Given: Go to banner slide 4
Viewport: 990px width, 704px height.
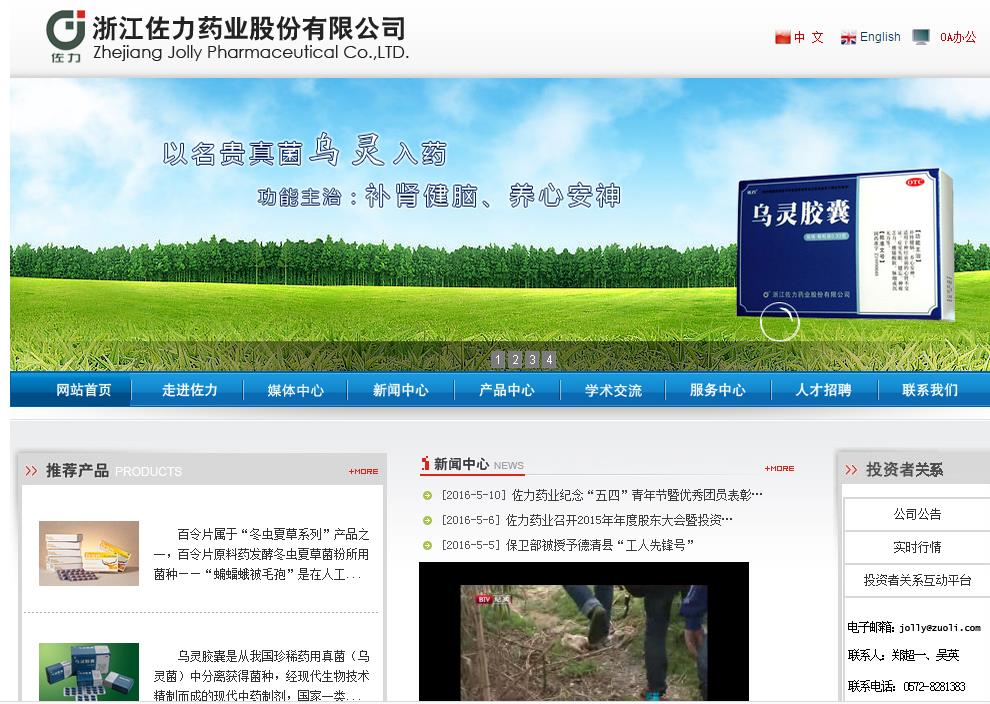Looking at the screenshot, I should click(549, 359).
